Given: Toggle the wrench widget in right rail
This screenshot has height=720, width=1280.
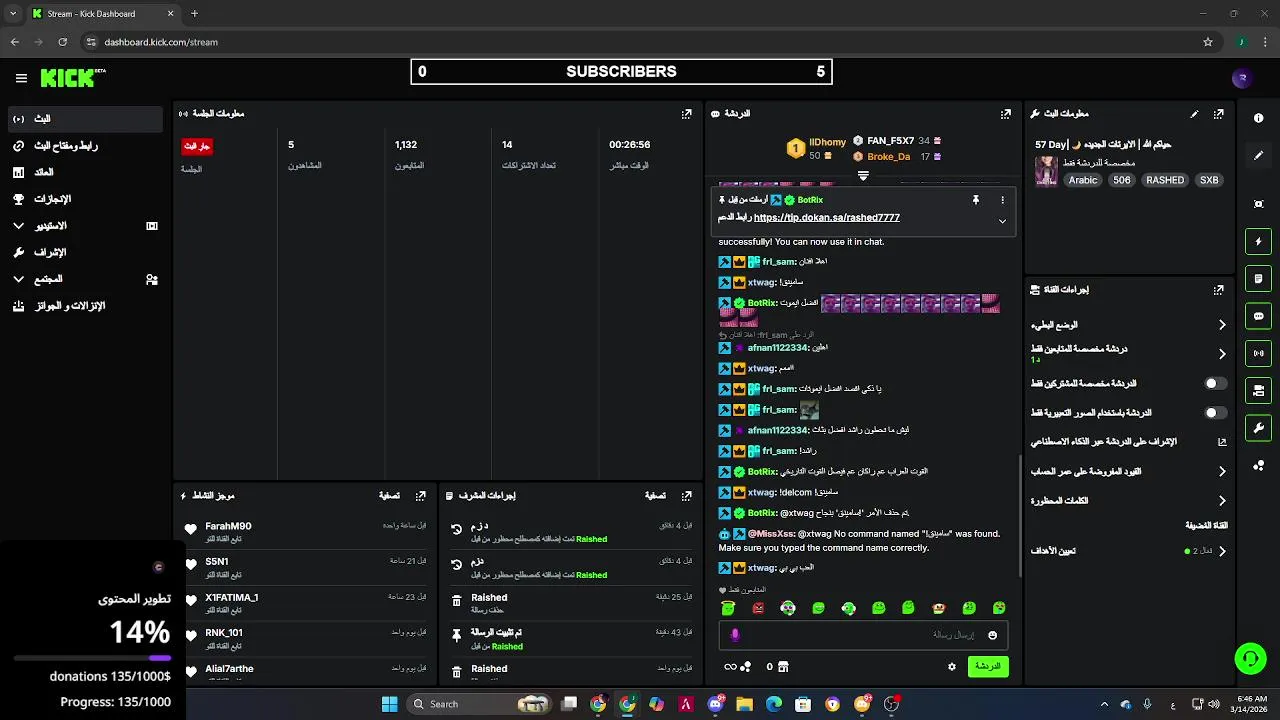Looking at the screenshot, I should (1258, 428).
